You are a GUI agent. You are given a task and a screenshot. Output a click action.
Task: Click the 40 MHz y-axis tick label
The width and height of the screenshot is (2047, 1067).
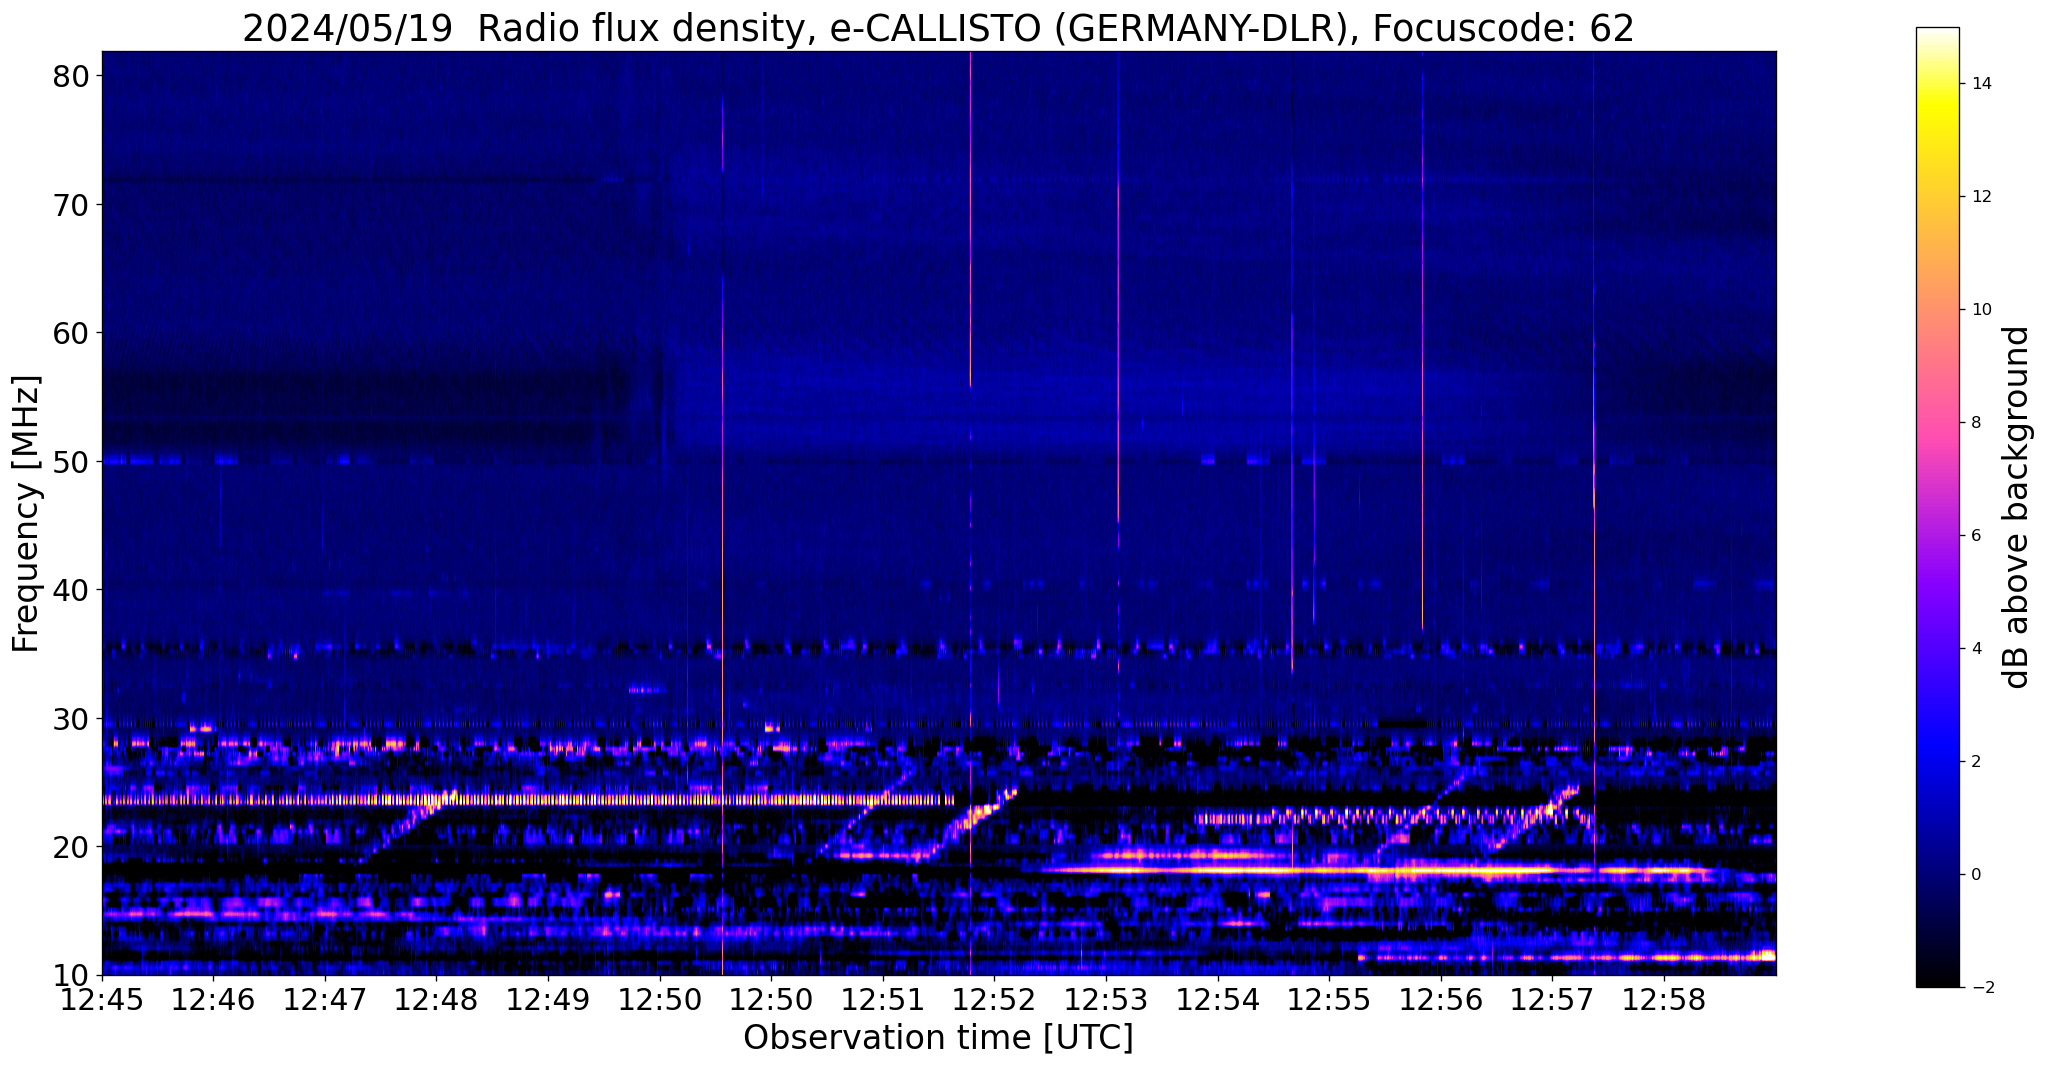pyautogui.click(x=69, y=589)
